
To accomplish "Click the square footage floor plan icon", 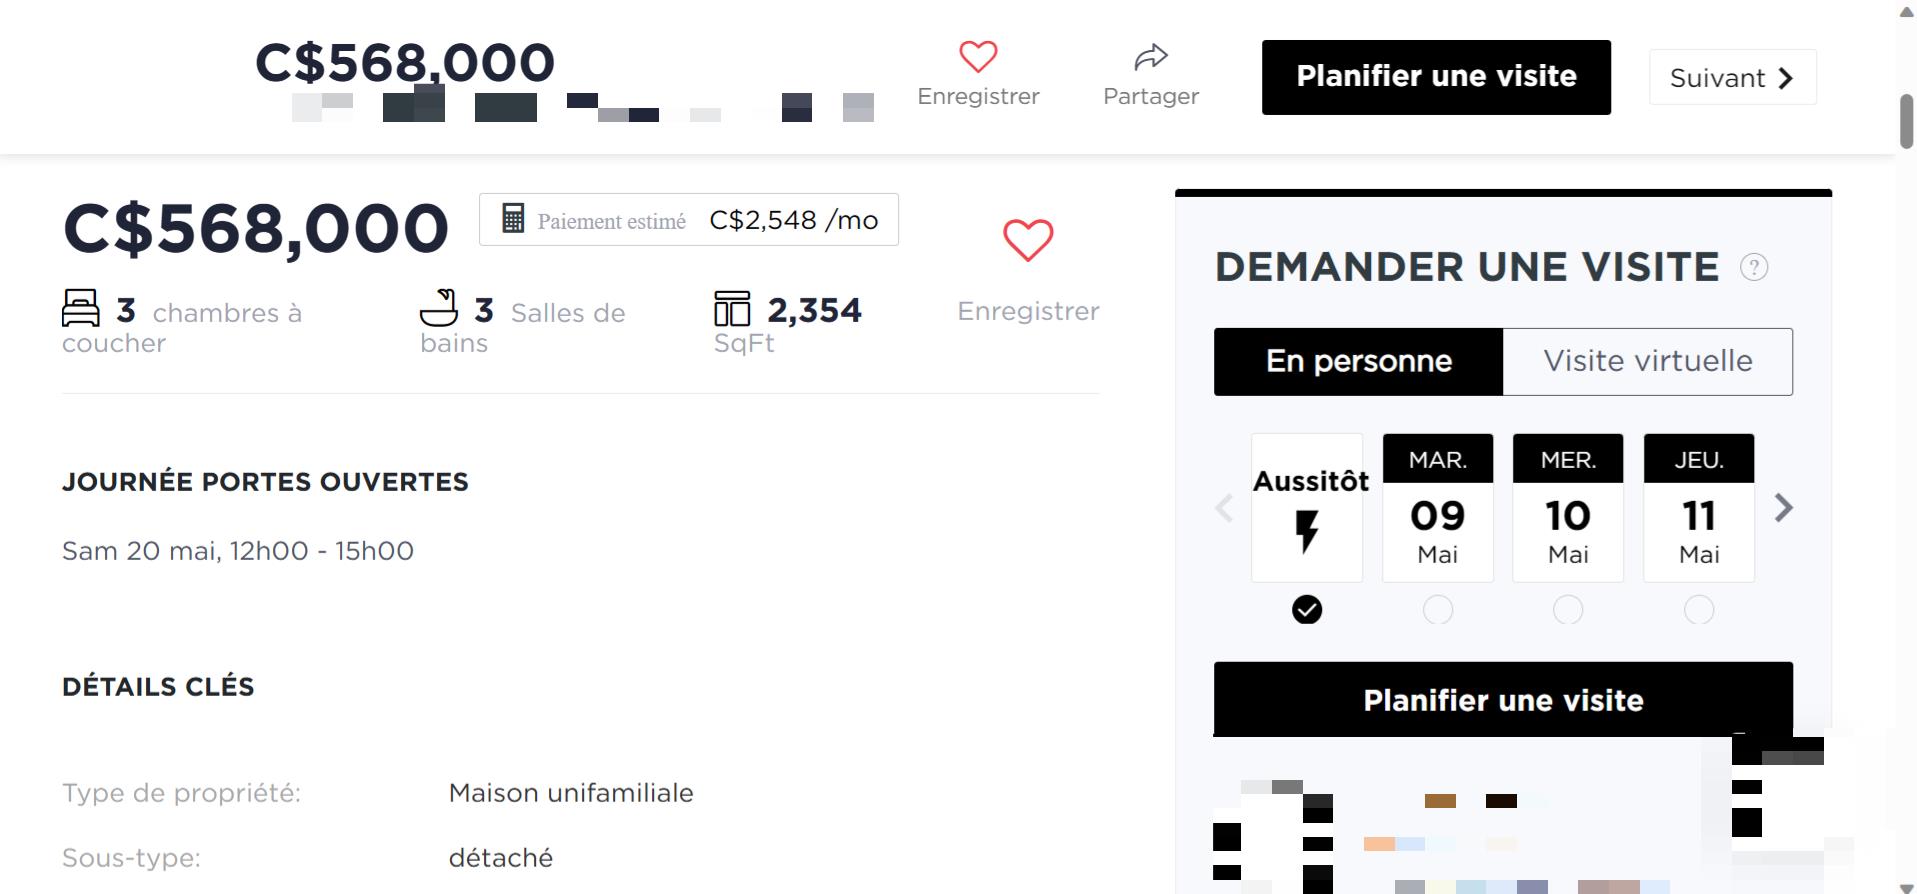I will pos(732,308).
